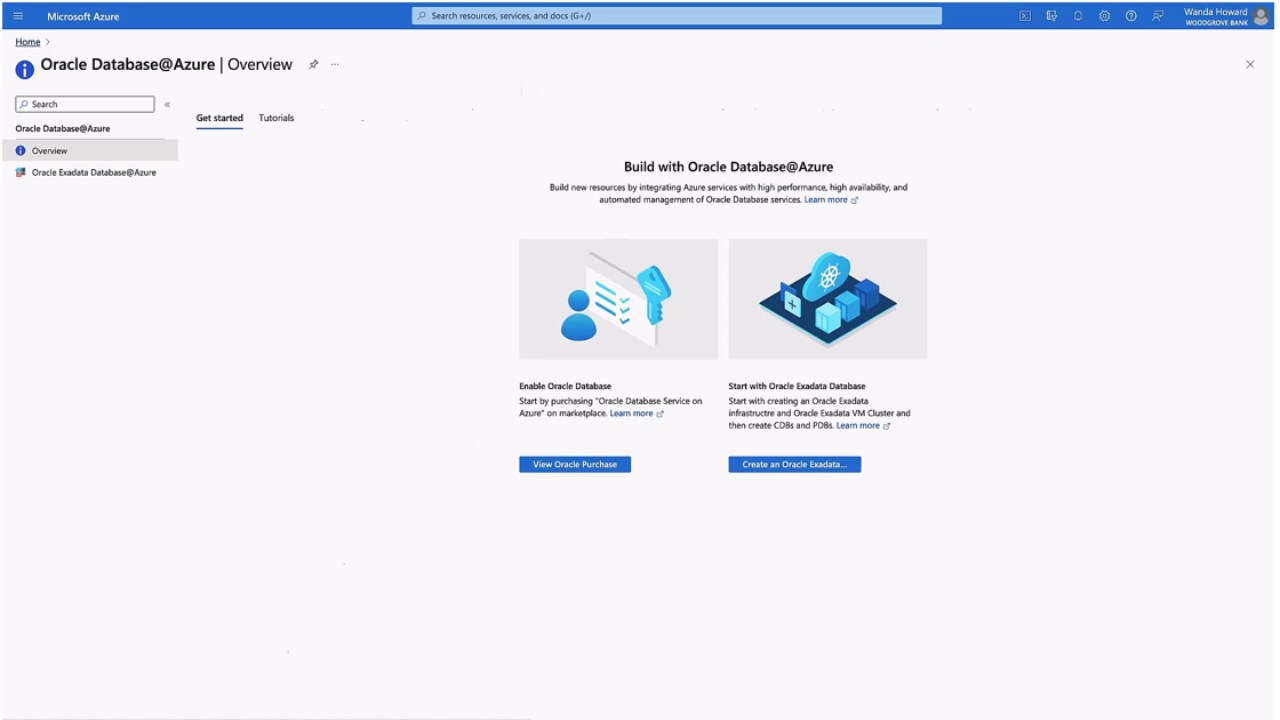1280x720 pixels.
Task: Open the Copilot icon in header
Action: (1051, 16)
